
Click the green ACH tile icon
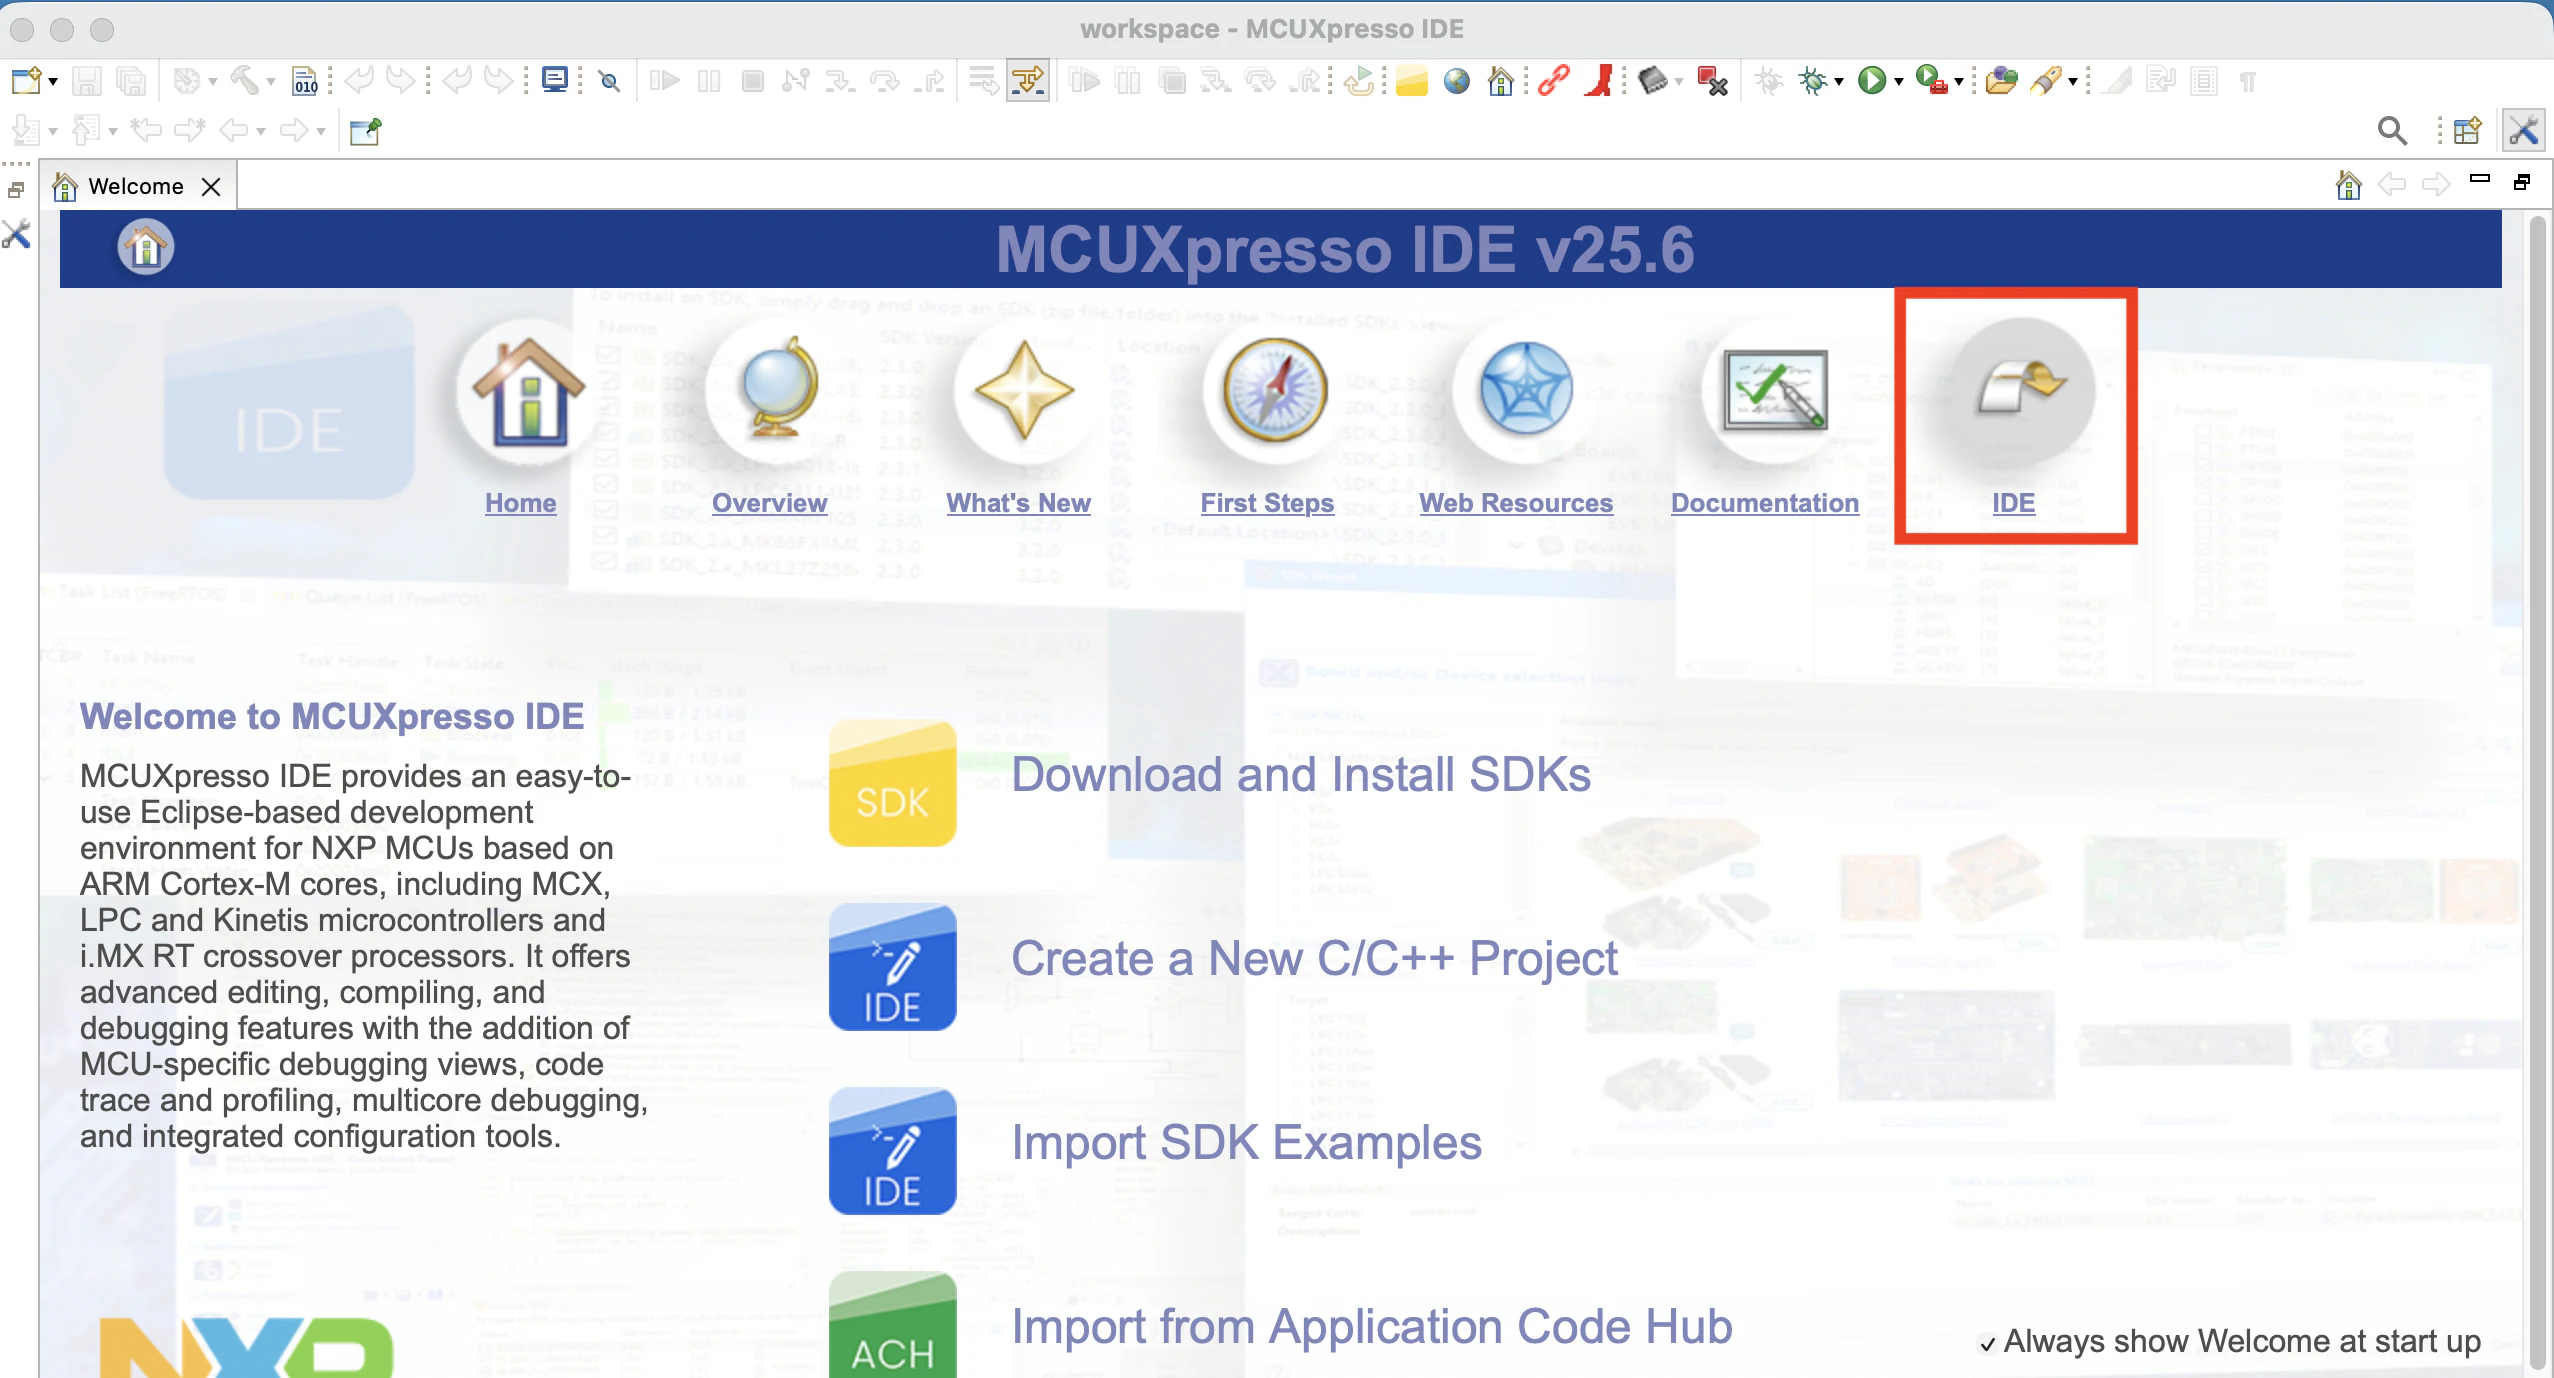point(892,1324)
